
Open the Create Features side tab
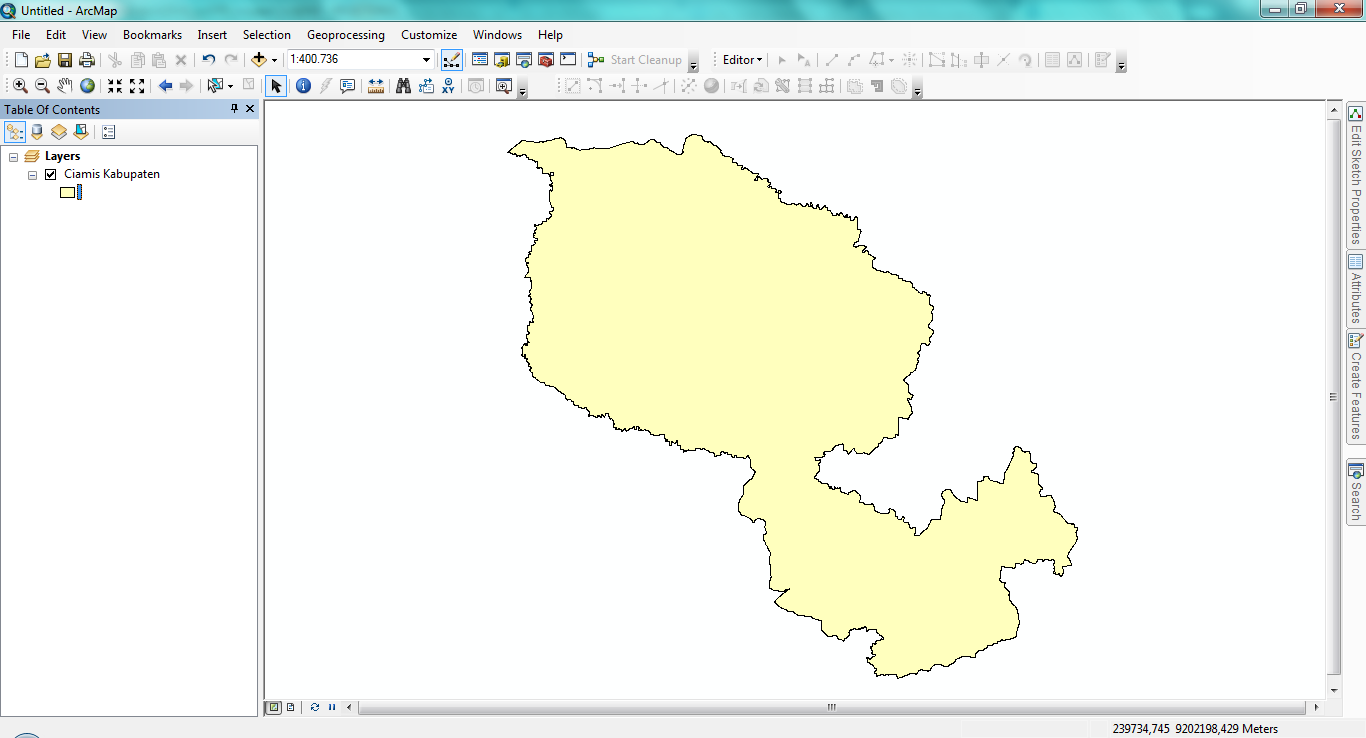pos(1356,387)
